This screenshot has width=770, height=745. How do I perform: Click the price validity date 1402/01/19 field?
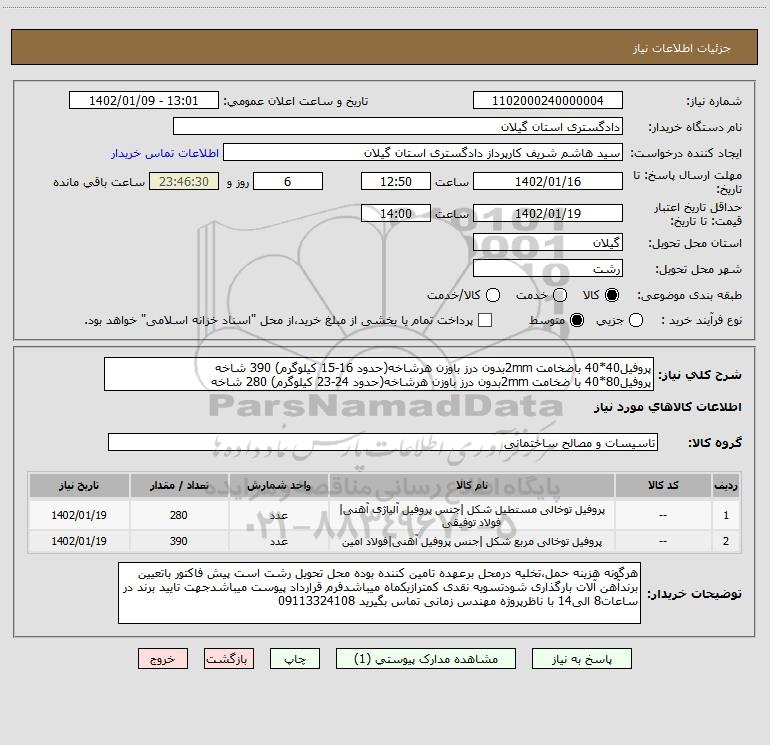tap(548, 214)
